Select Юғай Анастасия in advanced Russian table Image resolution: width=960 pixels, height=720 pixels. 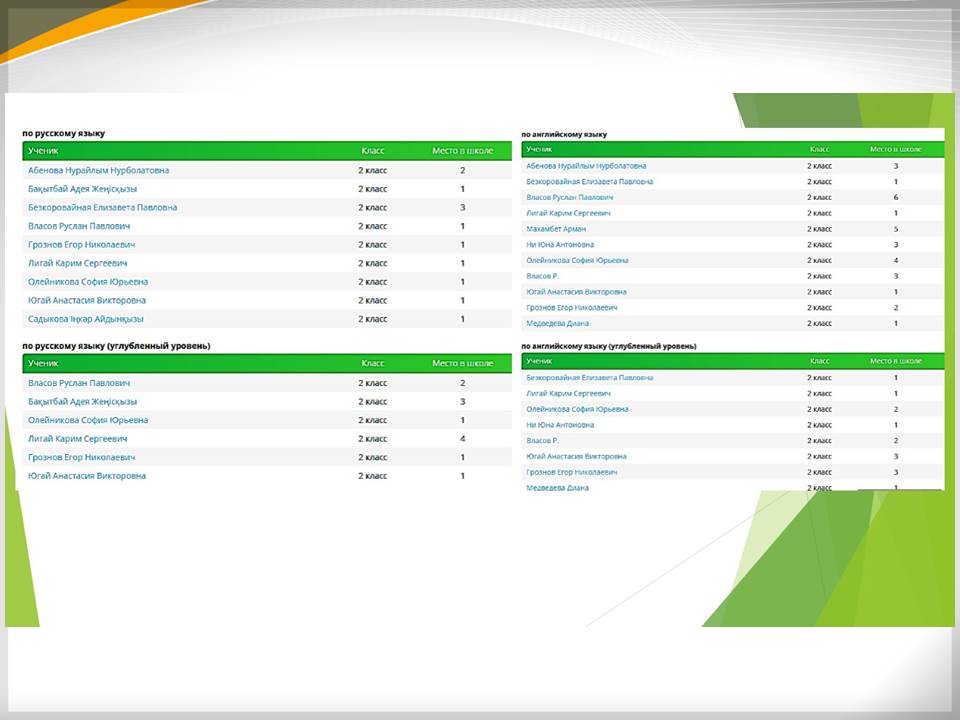(x=86, y=476)
